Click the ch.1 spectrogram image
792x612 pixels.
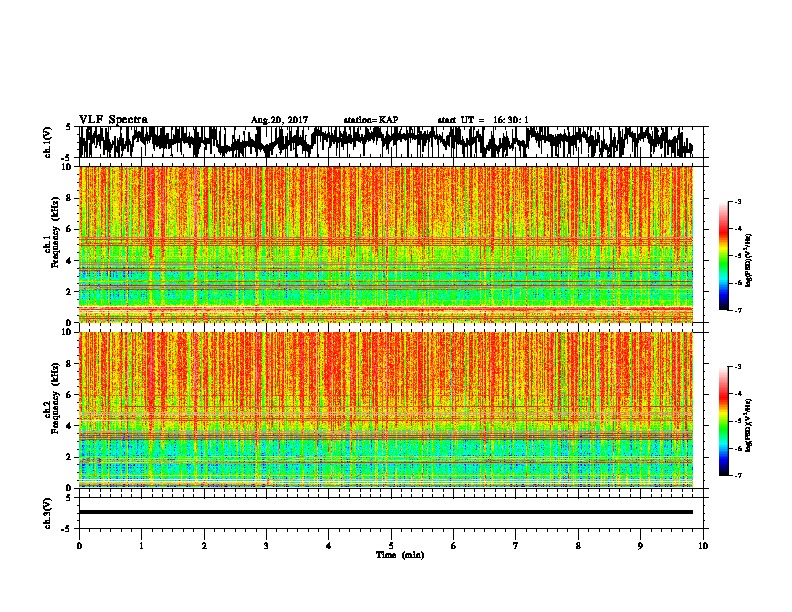point(386,244)
